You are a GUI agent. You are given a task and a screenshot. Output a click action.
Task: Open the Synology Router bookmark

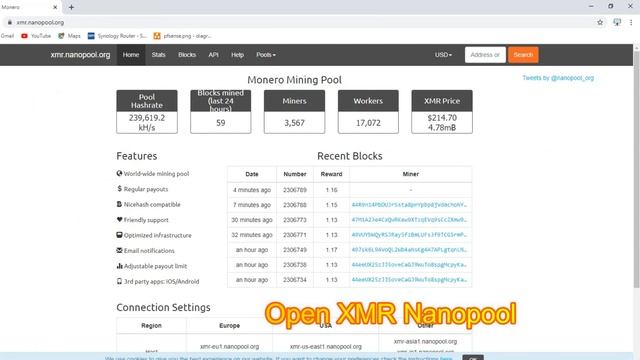tap(118, 36)
